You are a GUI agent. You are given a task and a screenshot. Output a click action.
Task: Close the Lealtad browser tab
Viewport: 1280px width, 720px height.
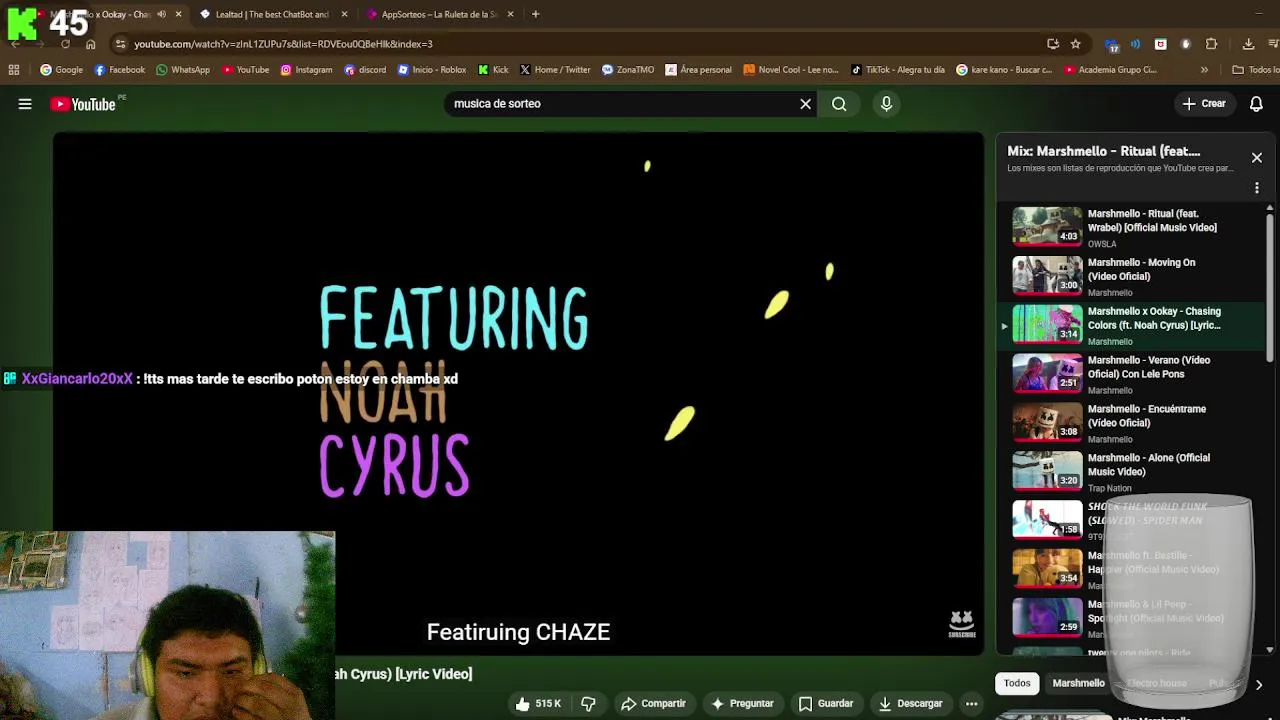[x=345, y=14]
